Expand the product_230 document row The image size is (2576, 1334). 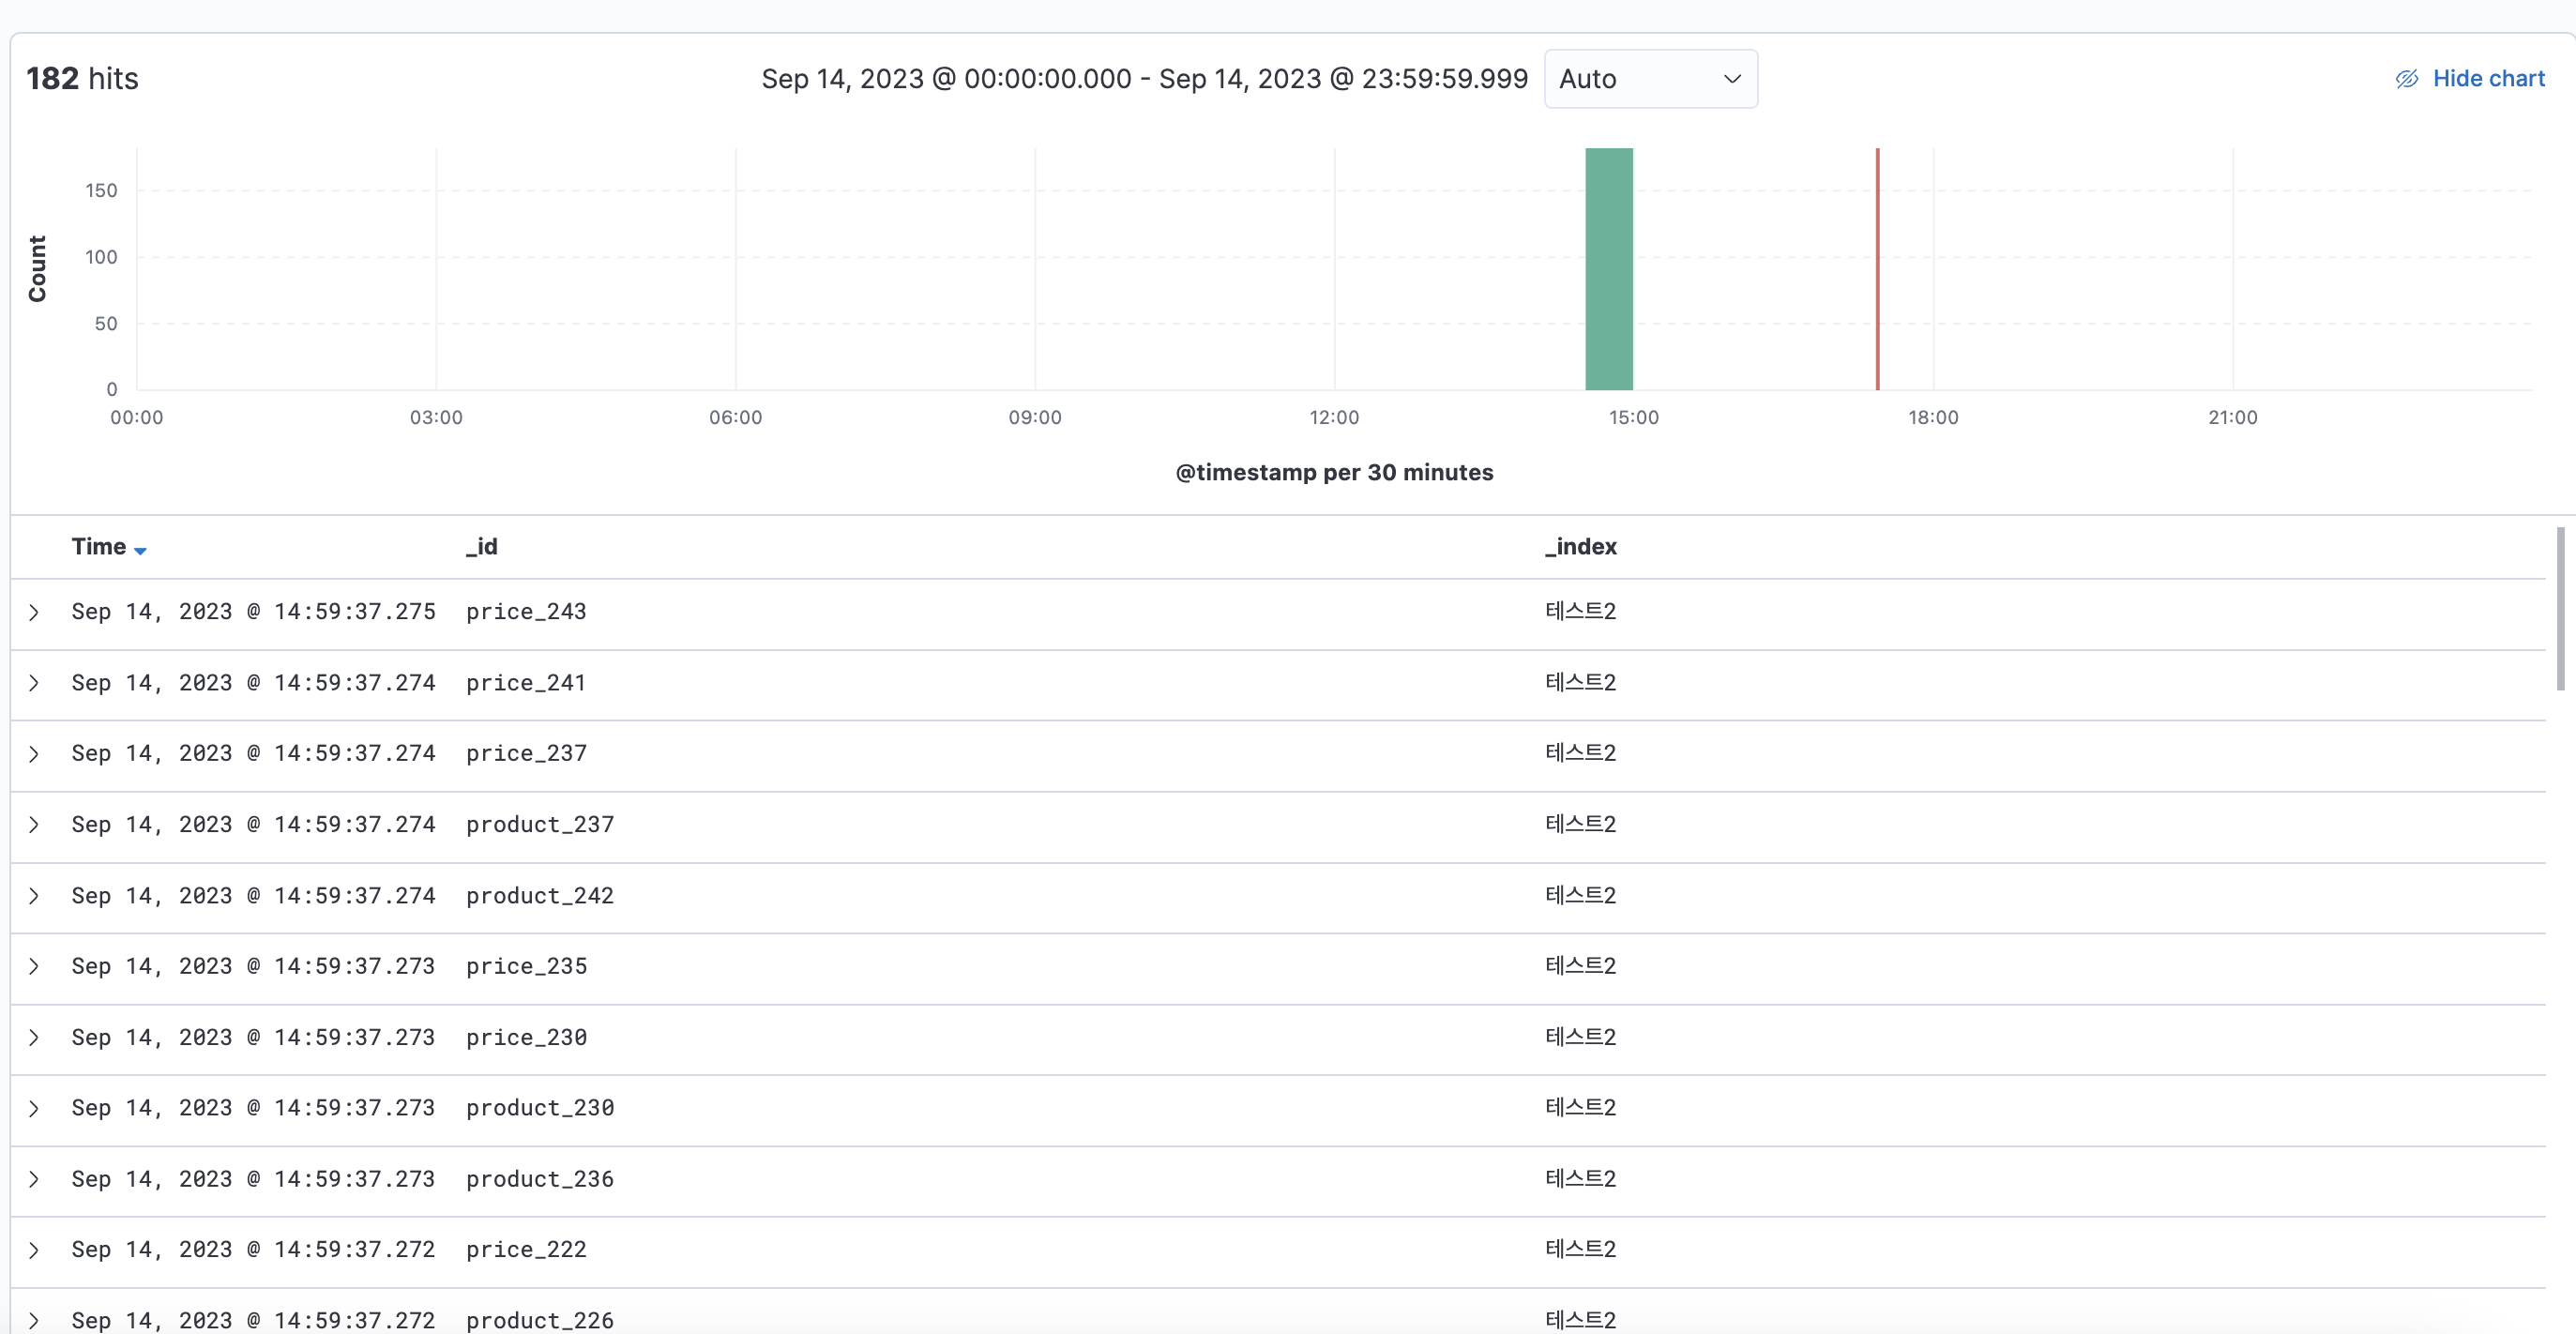(34, 1109)
